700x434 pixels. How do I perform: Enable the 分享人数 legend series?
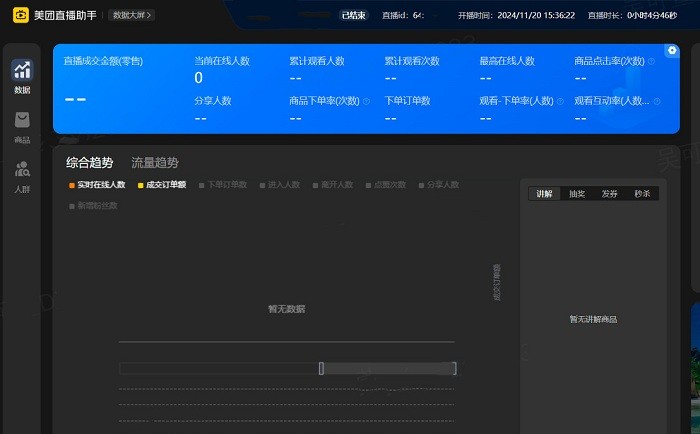(439, 185)
